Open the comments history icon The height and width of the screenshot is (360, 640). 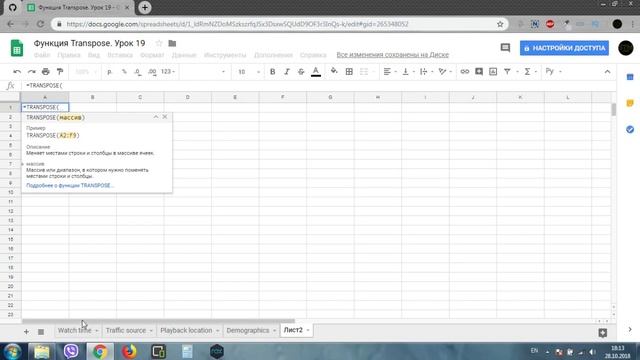coord(505,48)
